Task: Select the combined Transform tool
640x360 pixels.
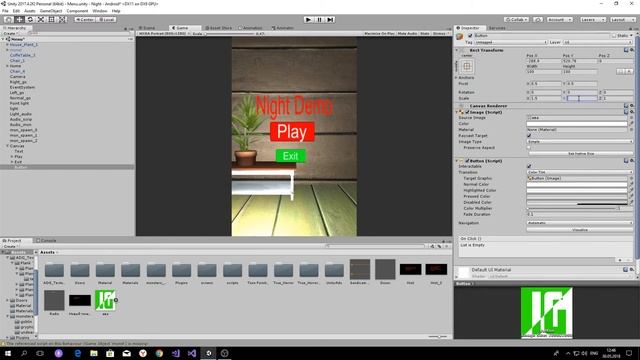Action: (62, 20)
